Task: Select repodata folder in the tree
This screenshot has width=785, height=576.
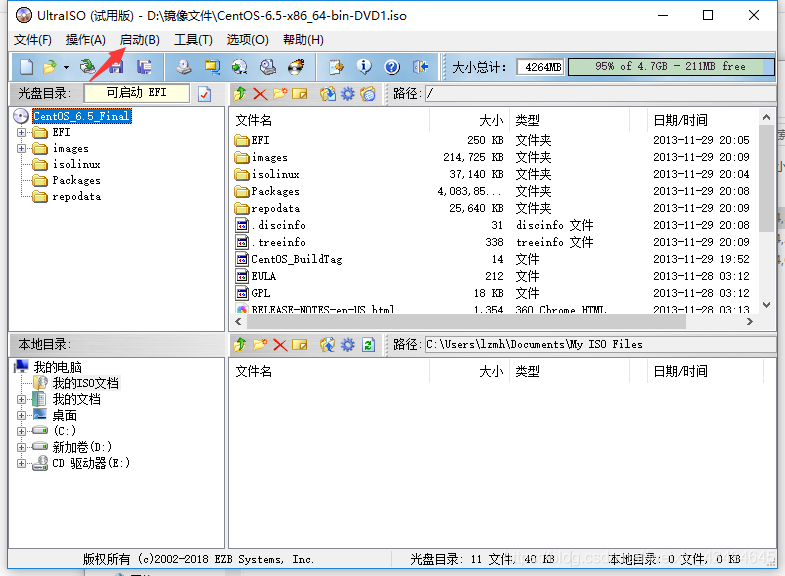Action: (77, 196)
